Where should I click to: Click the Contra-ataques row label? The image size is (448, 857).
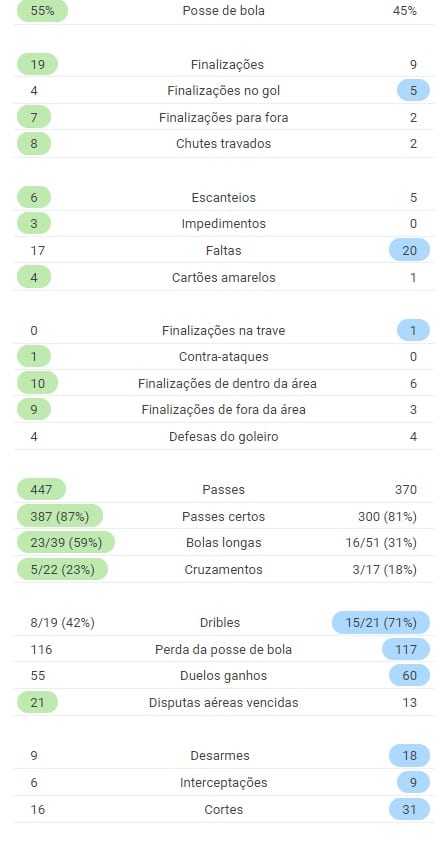[x=223, y=357]
